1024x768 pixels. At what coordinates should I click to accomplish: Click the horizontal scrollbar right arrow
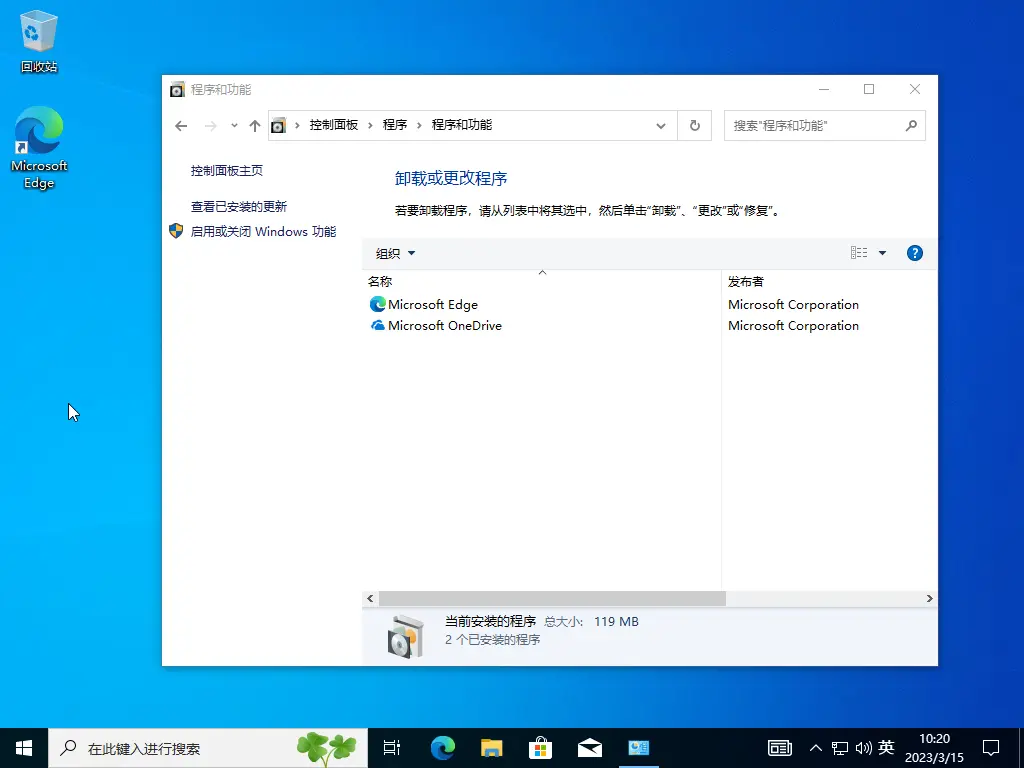929,598
